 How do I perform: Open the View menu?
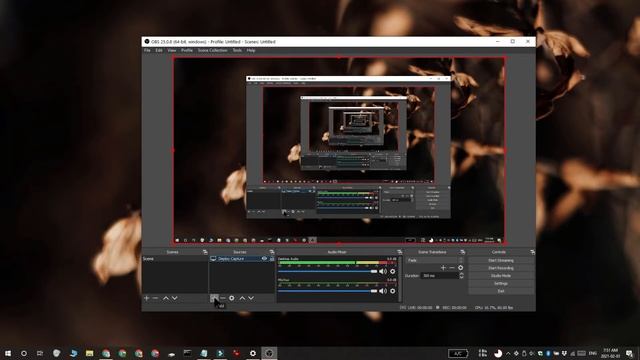coord(172,50)
